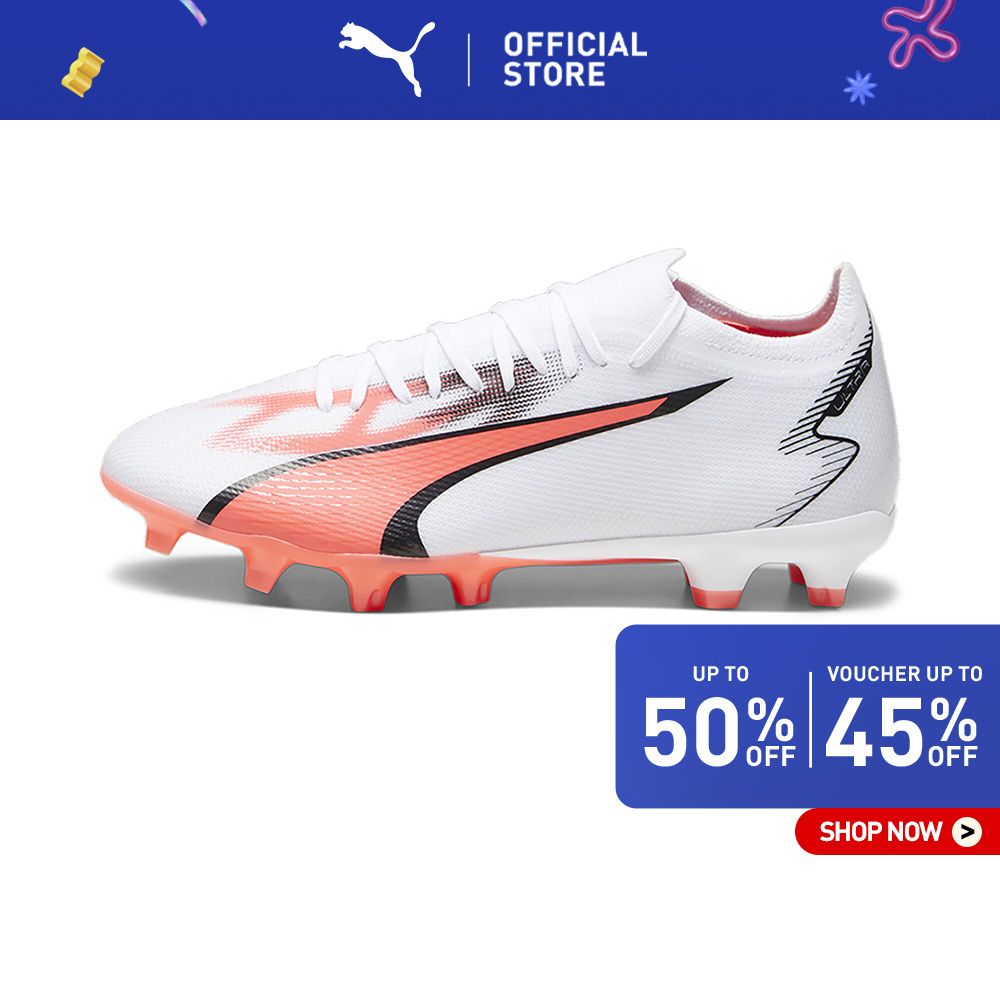This screenshot has width=1000, height=1000.
Task: Click the OFFICIAL STORE text
Action: click(x=575, y=59)
